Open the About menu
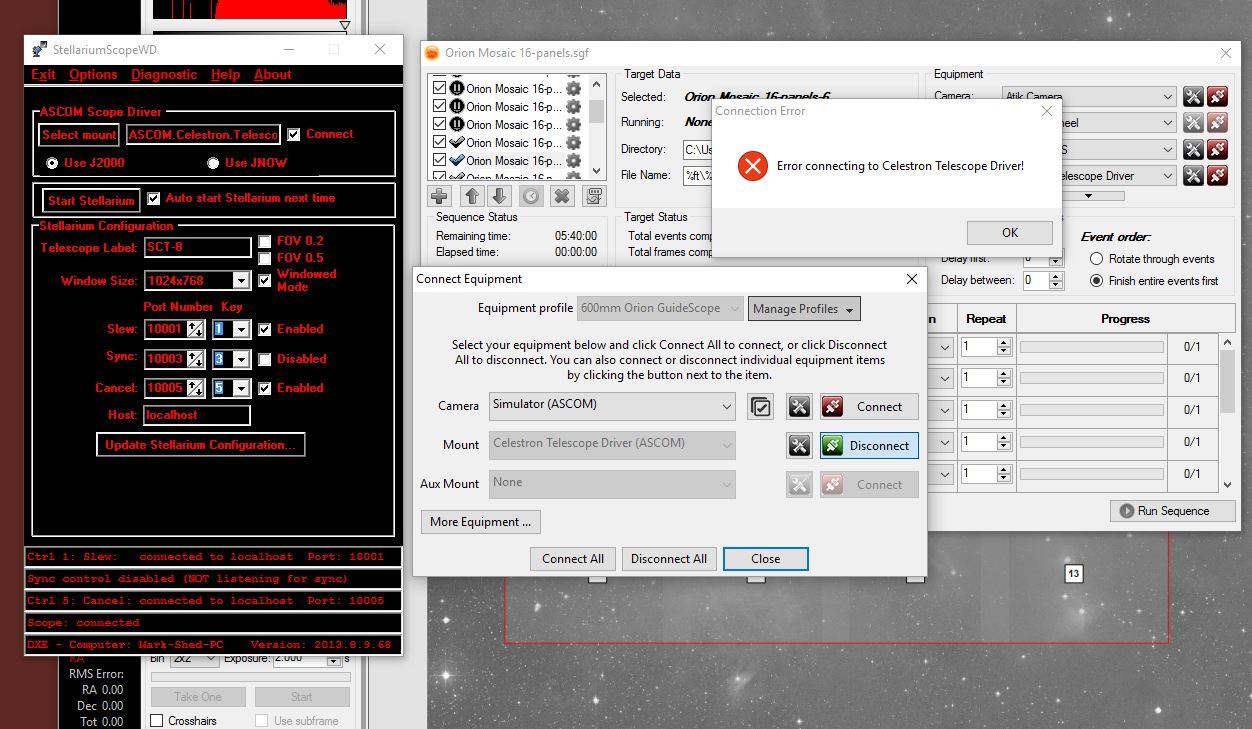The image size is (1252, 729). 273,75
